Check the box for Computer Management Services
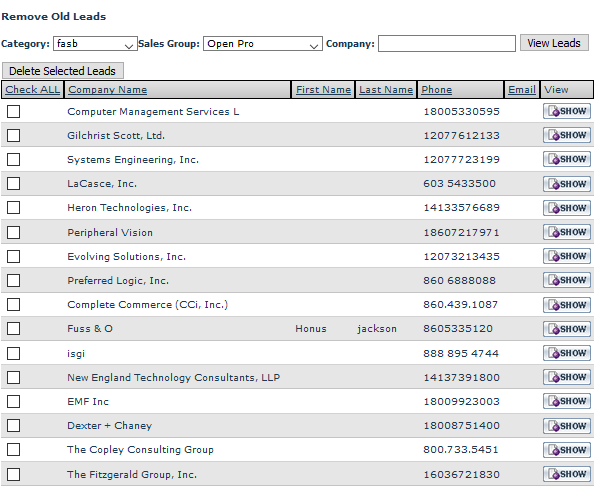 coord(14,111)
